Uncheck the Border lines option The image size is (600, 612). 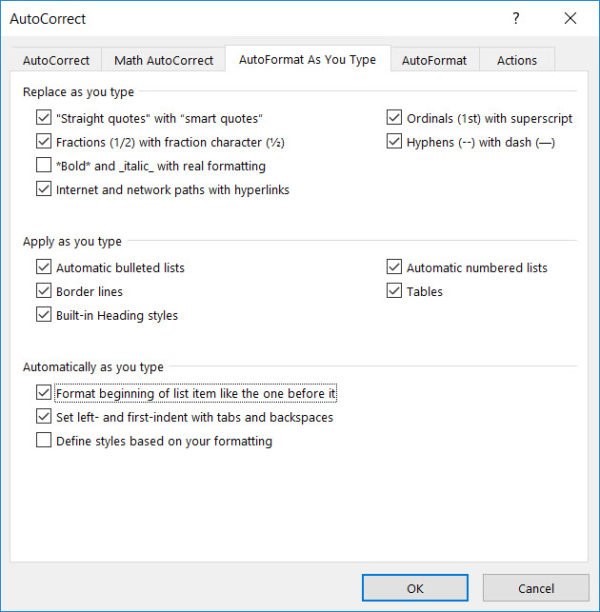pos(44,291)
